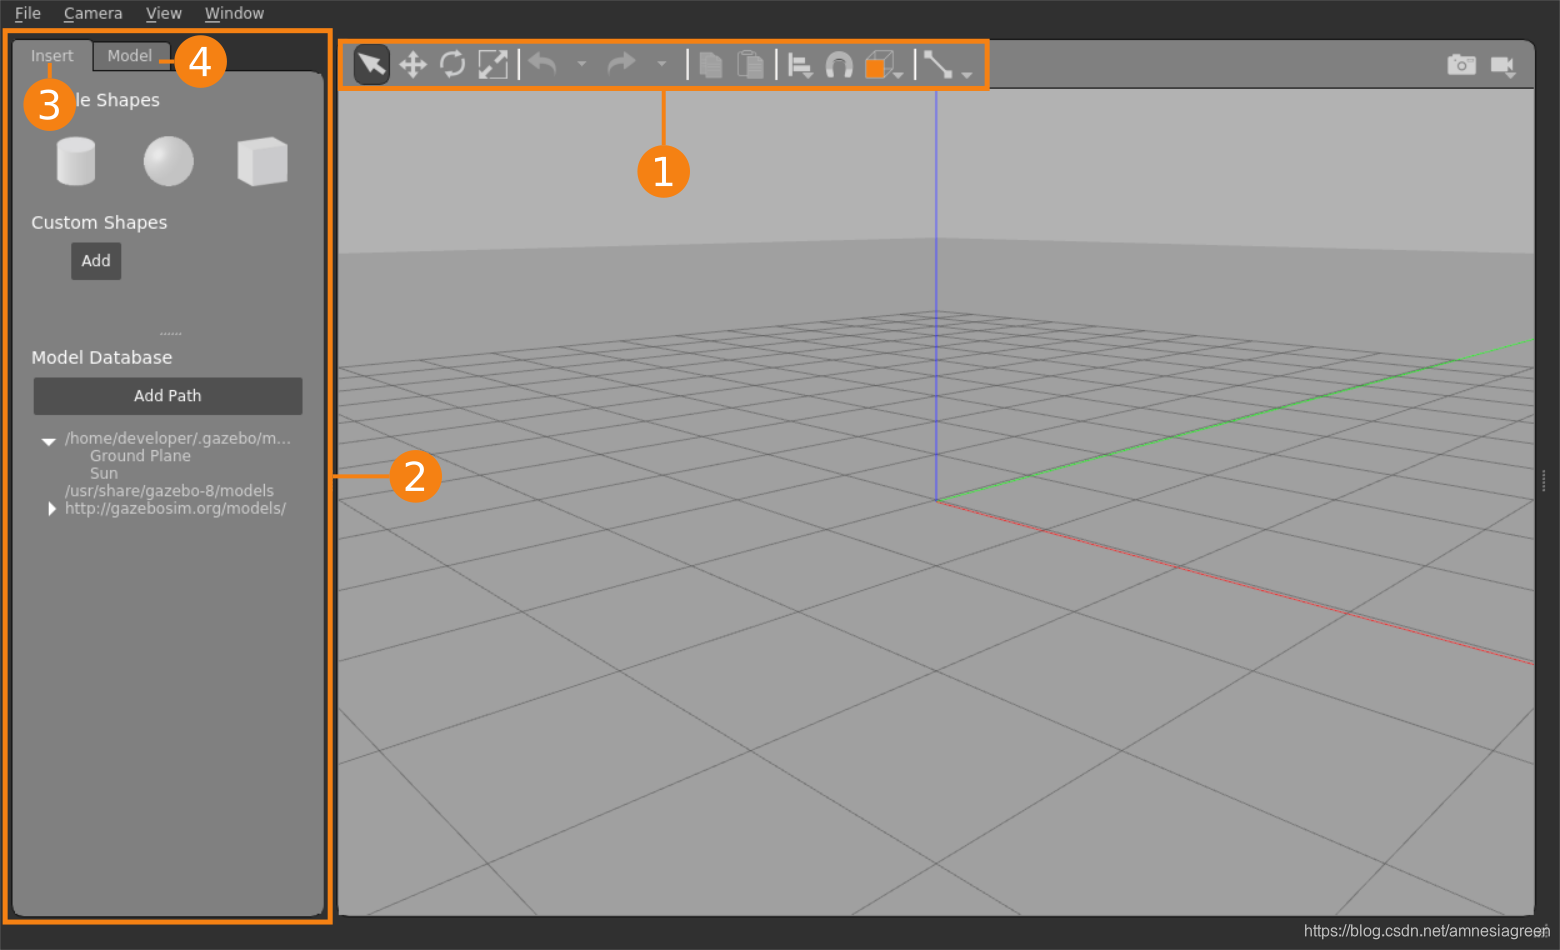Click the Copy icon in toolbar
The image size is (1560, 950).
pos(711,65)
